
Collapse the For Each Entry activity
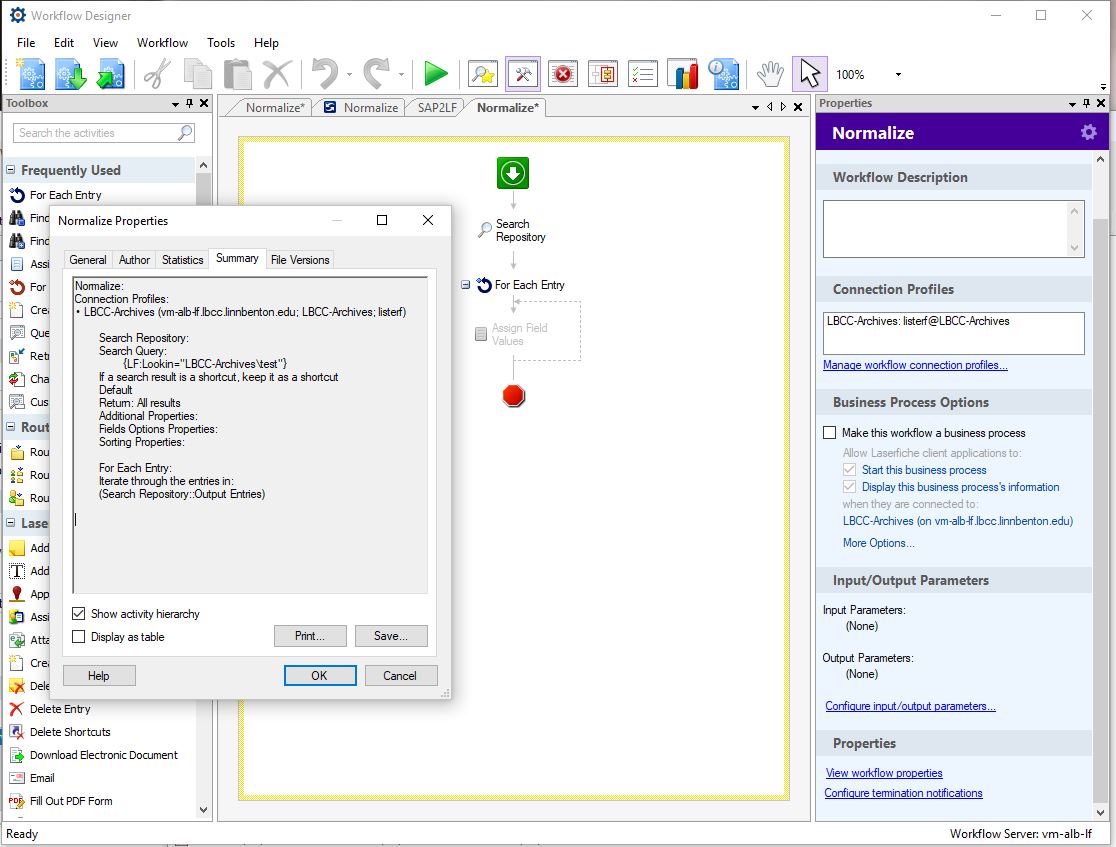click(466, 285)
